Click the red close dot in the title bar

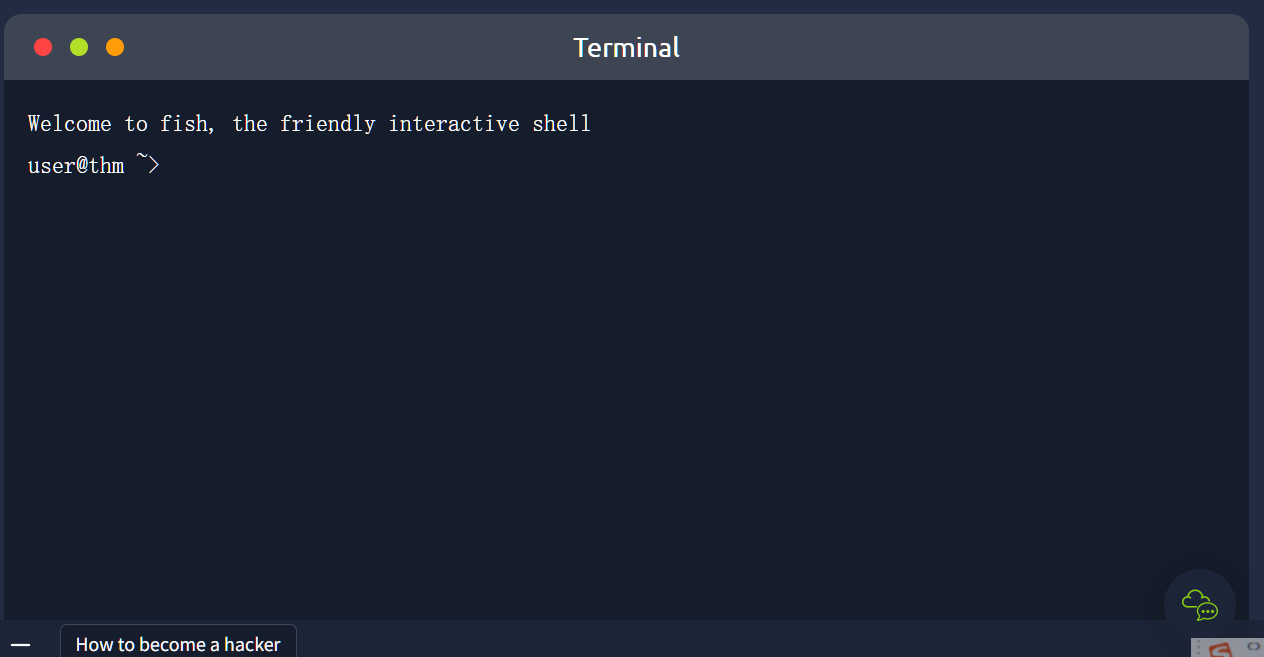pyautogui.click(x=43, y=47)
